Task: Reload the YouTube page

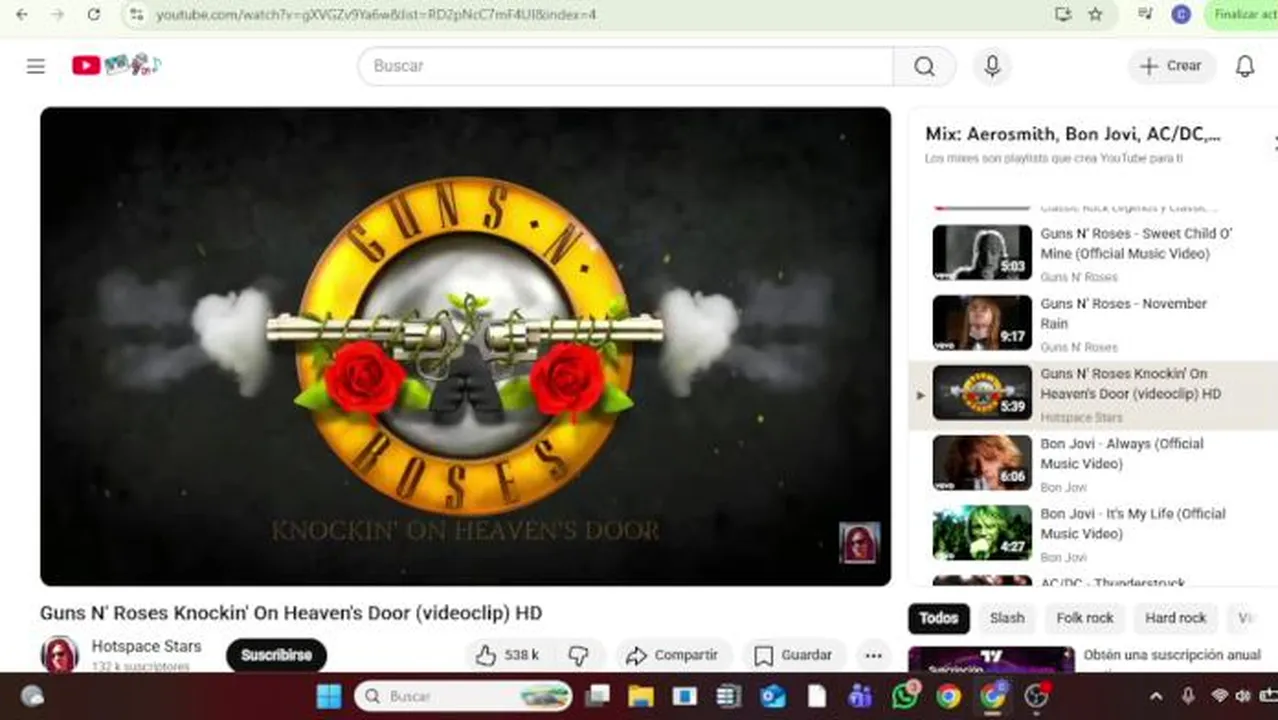Action: pyautogui.click(x=93, y=14)
